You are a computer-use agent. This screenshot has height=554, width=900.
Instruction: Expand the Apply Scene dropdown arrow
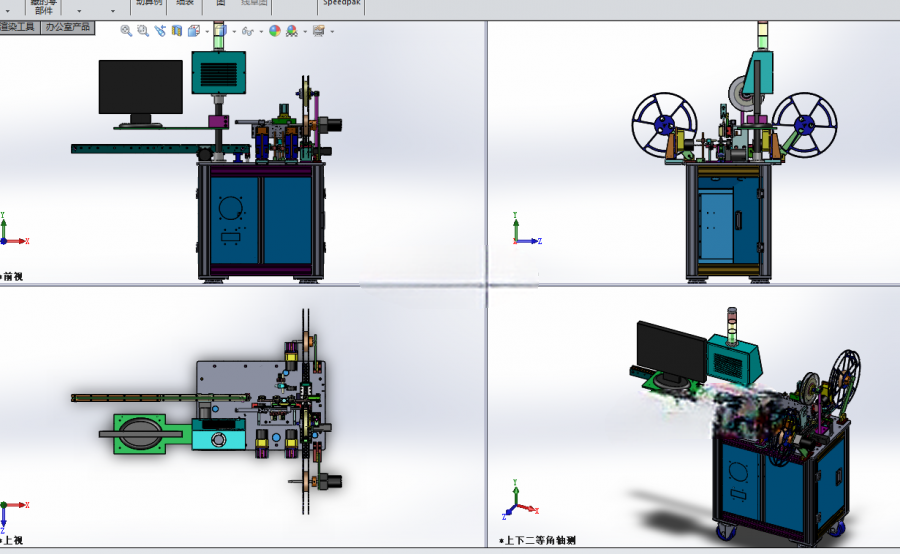(305, 32)
